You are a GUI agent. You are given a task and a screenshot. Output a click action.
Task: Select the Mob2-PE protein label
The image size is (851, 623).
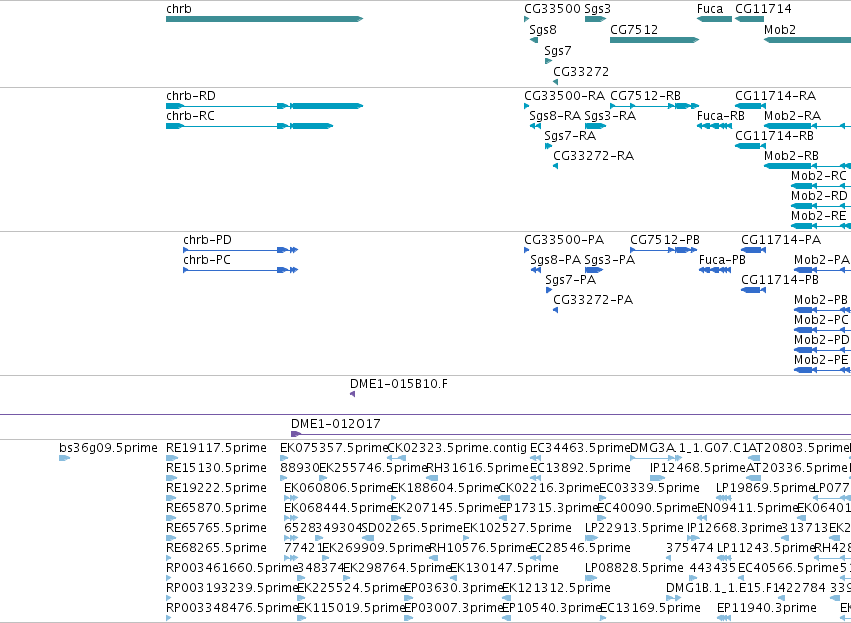[x=821, y=360]
